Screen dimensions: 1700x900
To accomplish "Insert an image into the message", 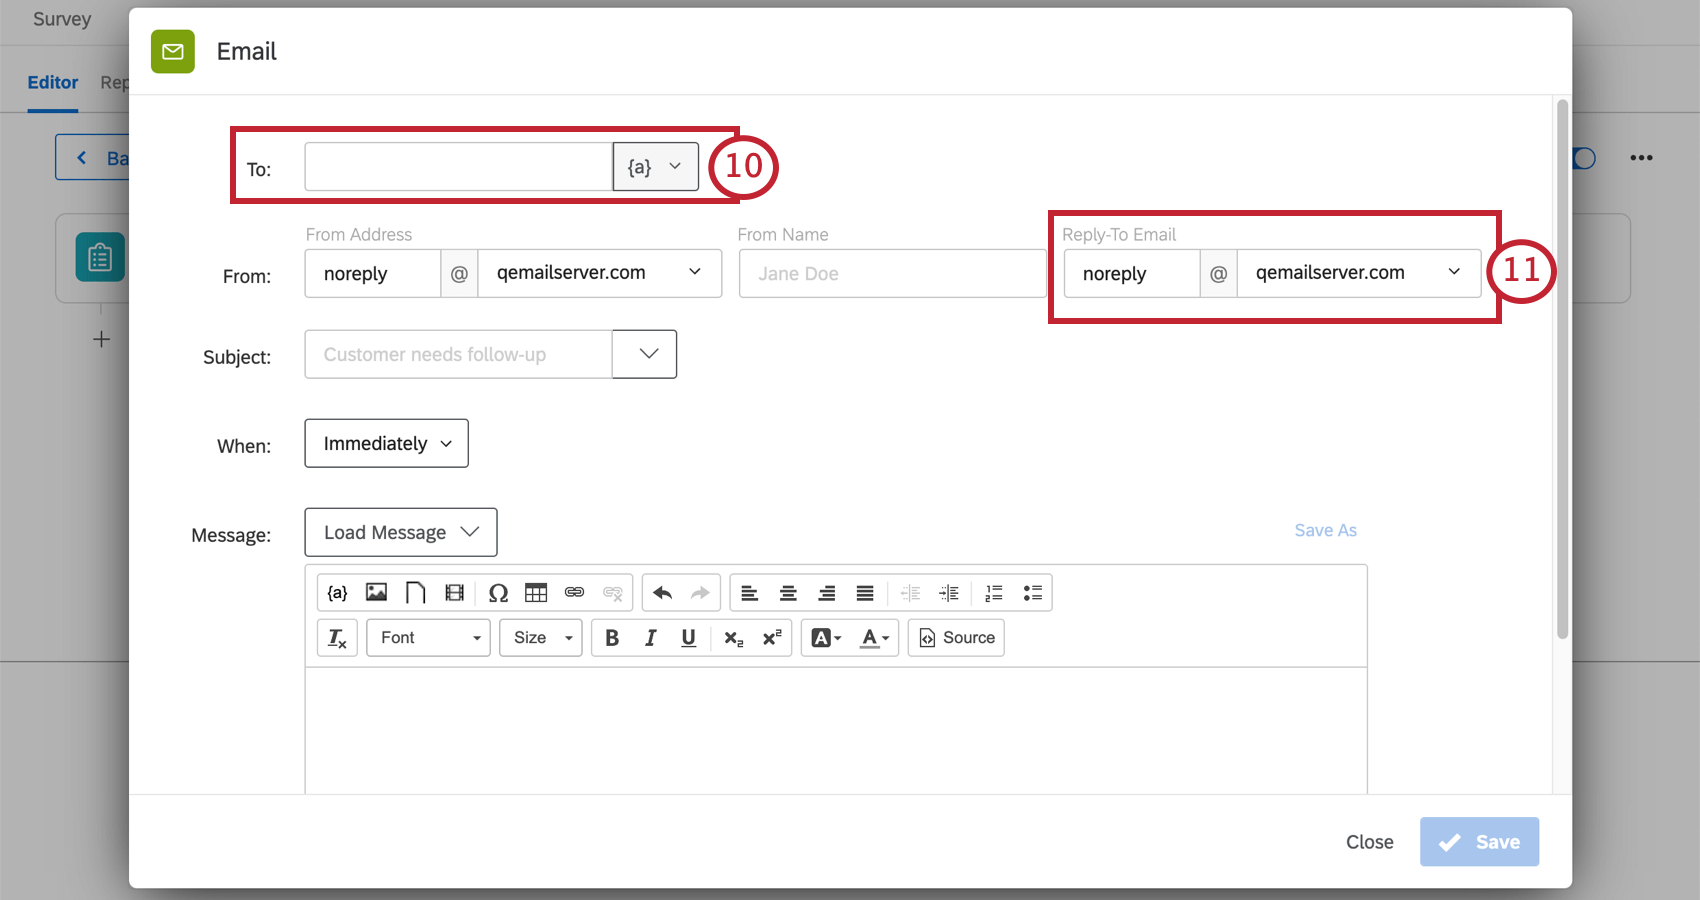I will click(x=375, y=592).
